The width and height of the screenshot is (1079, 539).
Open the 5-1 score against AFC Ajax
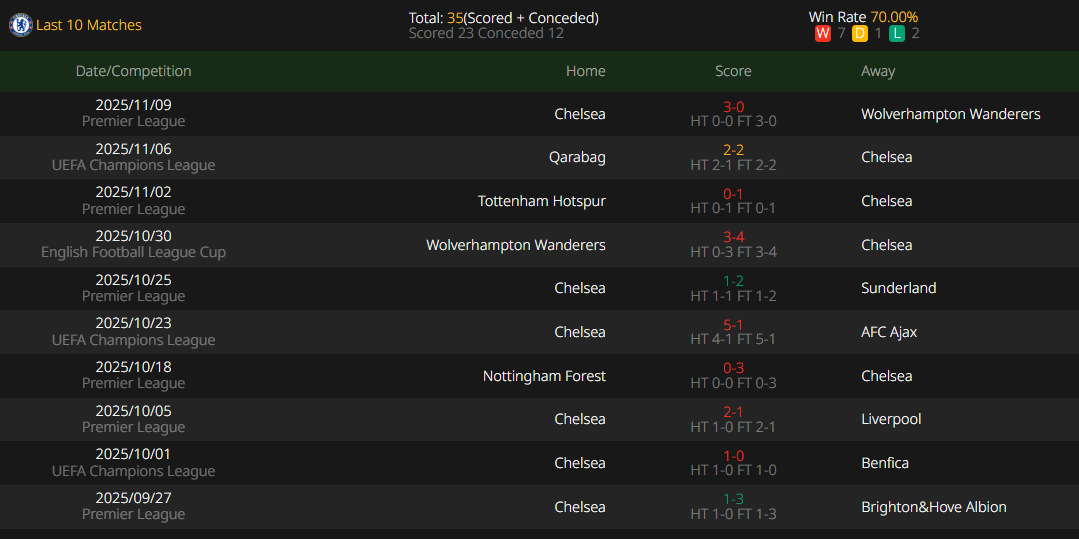tap(733, 324)
